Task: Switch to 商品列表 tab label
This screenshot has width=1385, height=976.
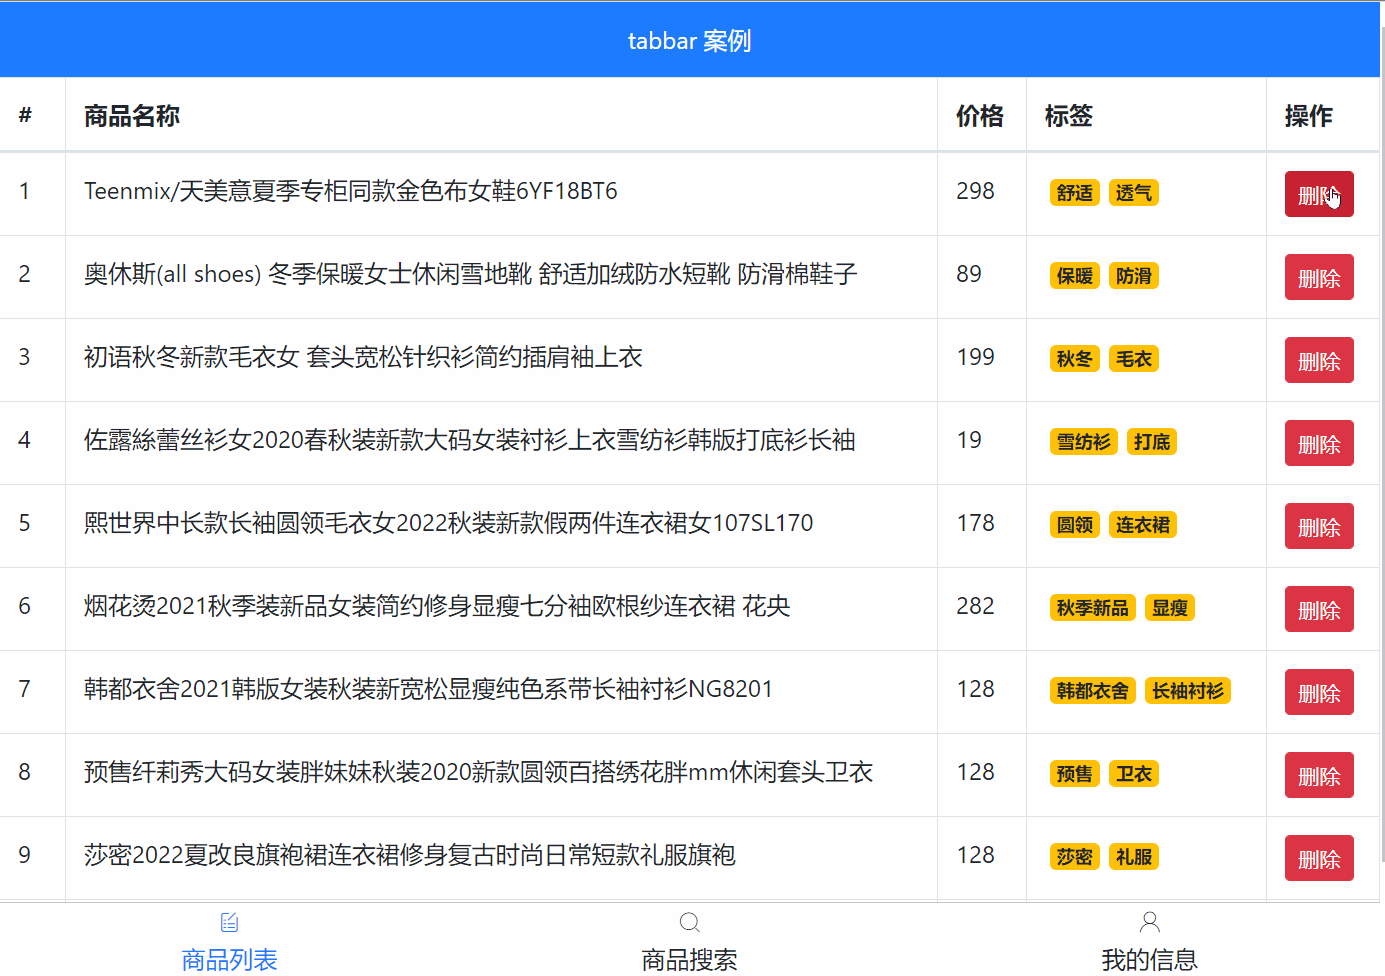Action: (x=229, y=960)
